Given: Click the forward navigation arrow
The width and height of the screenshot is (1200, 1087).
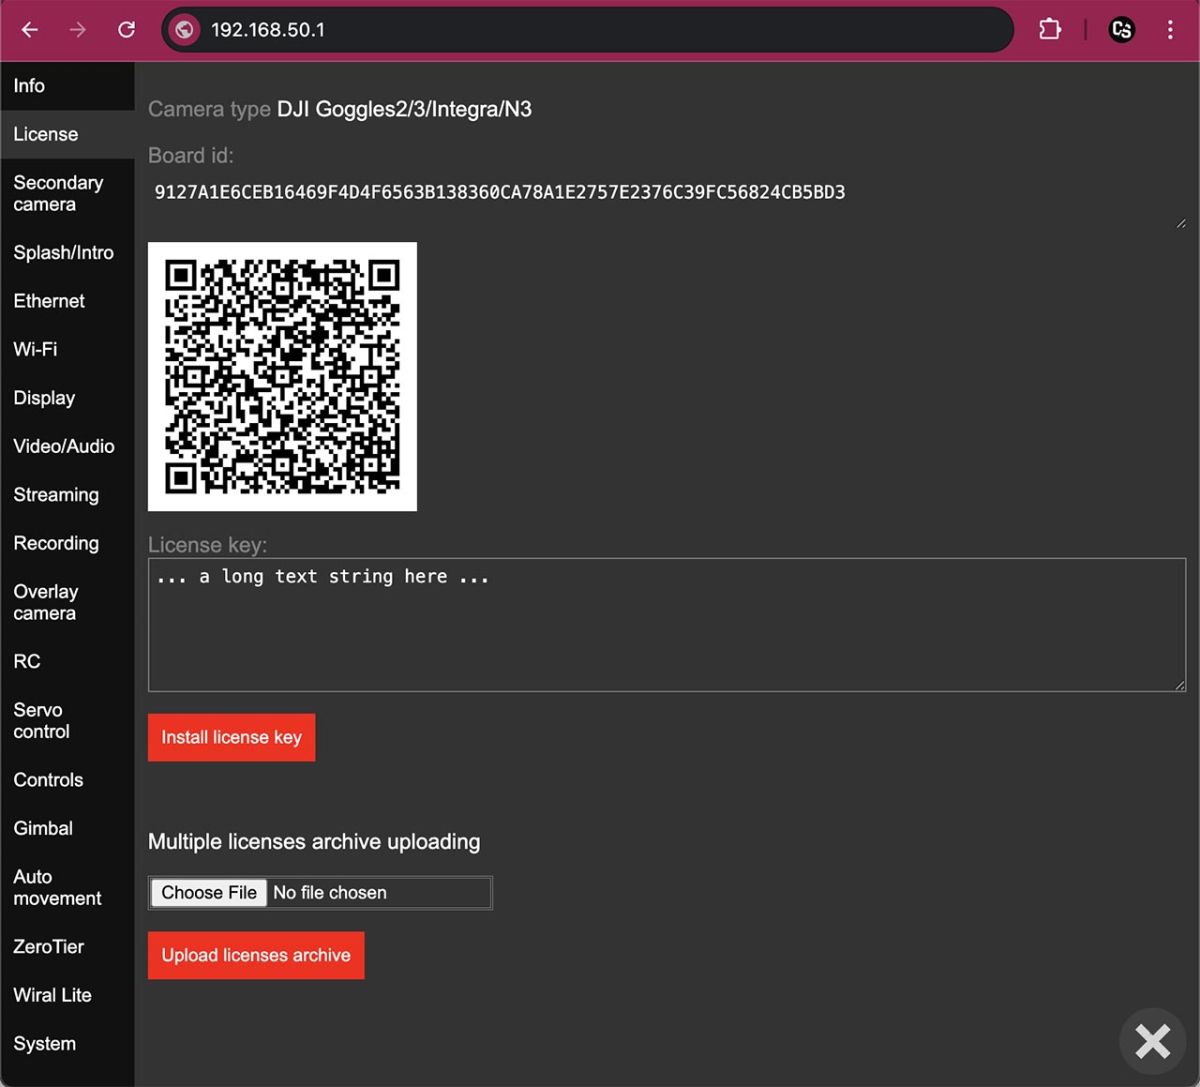Looking at the screenshot, I should pos(78,29).
